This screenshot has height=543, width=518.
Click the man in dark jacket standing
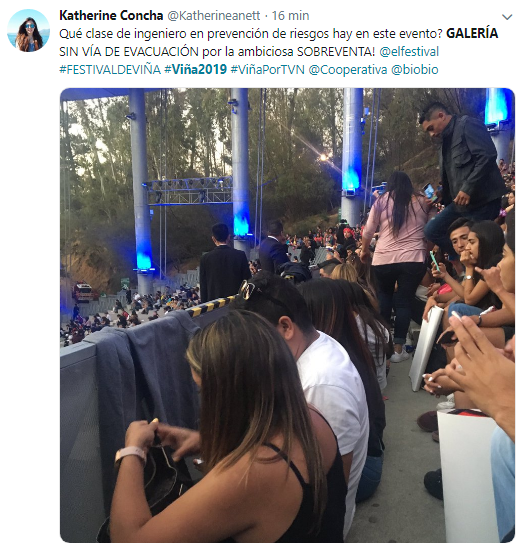point(463,175)
